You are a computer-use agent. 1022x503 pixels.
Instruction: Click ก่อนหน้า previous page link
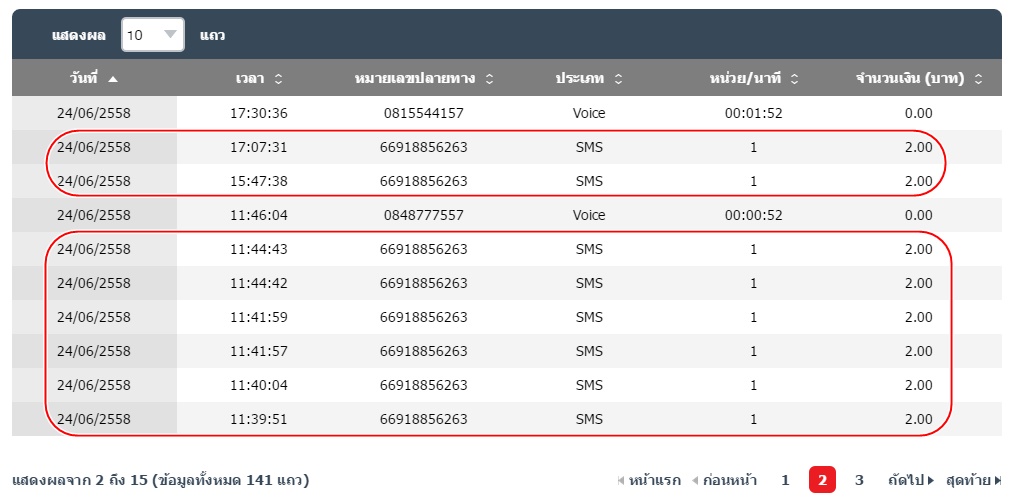pyautogui.click(x=724, y=480)
